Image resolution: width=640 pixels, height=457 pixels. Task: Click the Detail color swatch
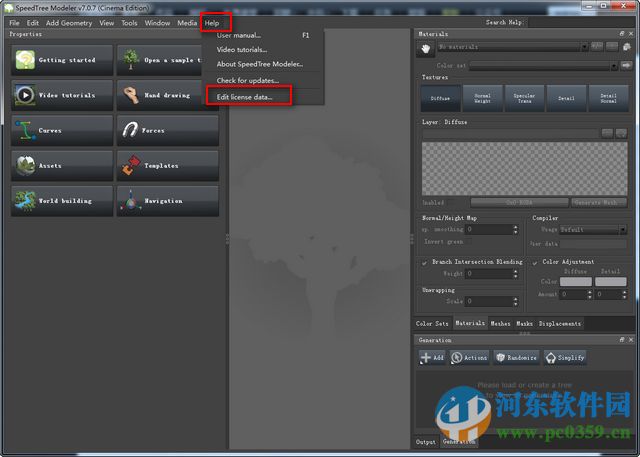611,282
